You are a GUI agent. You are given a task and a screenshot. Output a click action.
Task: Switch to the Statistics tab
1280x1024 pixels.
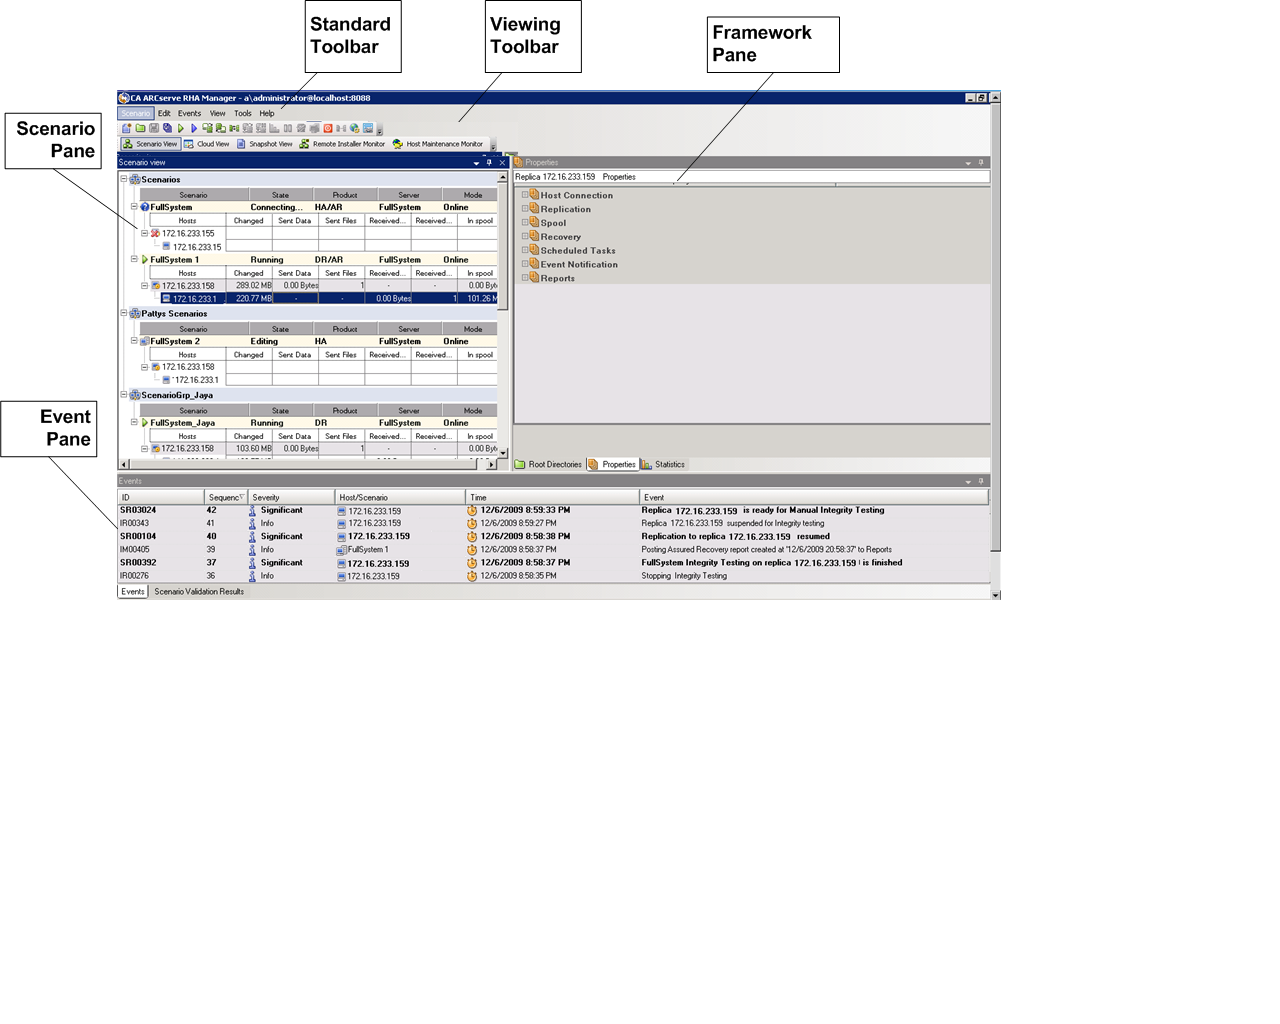(664, 464)
